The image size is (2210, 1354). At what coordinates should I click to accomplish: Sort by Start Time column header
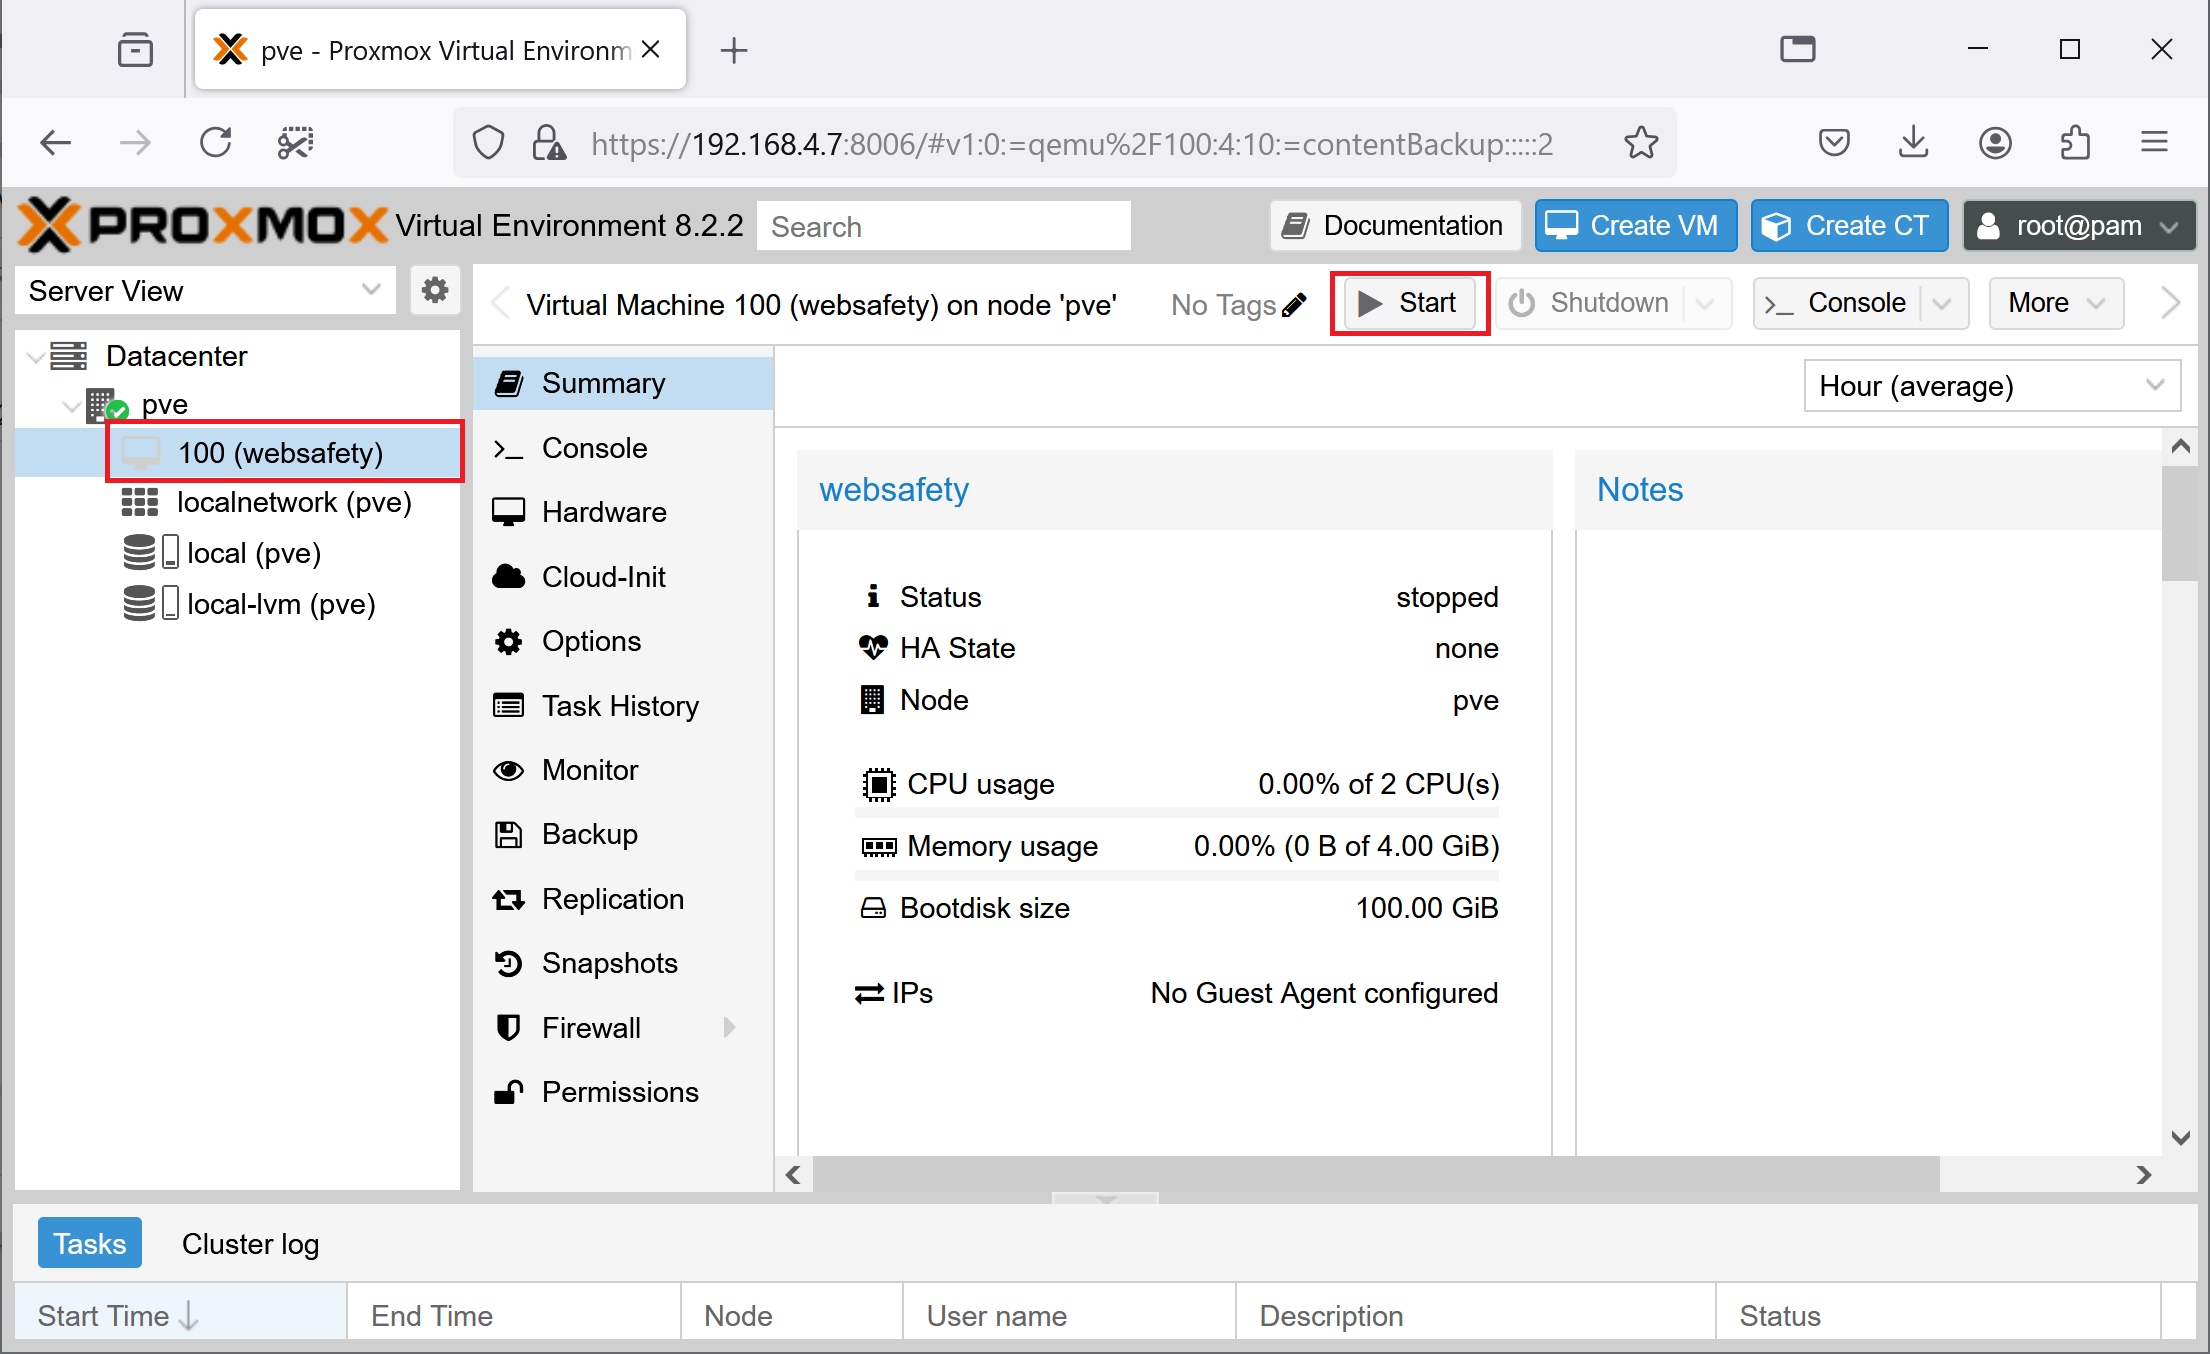[x=180, y=1315]
